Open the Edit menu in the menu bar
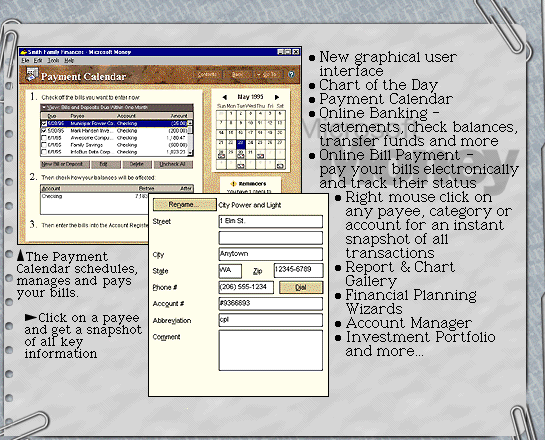This screenshot has width=545, height=440. click(38, 60)
